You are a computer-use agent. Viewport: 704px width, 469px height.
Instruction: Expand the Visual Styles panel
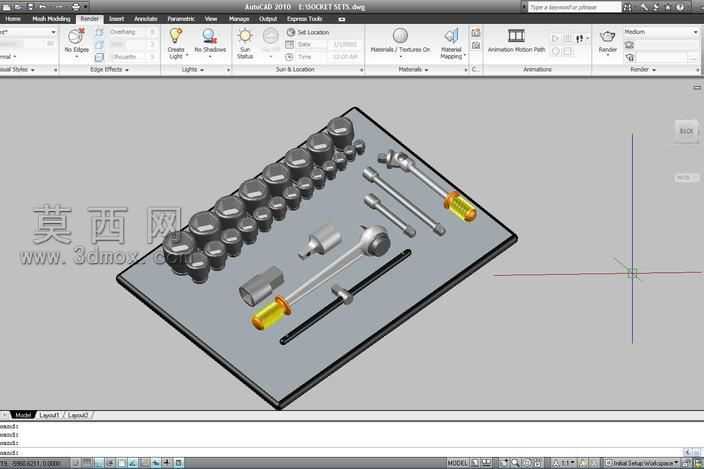click(x=16, y=70)
